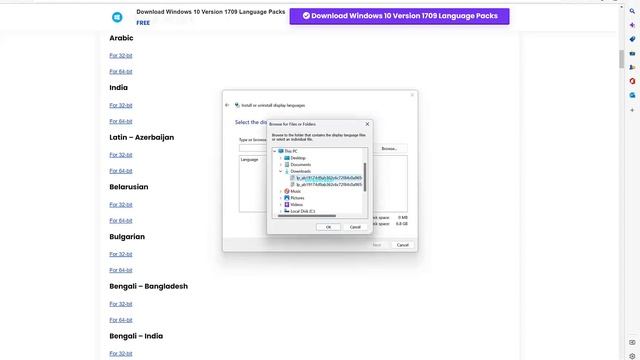This screenshot has width=640, height=360.
Task: Click the folder tree horizontal scrollbar thumb
Action: [307, 216]
